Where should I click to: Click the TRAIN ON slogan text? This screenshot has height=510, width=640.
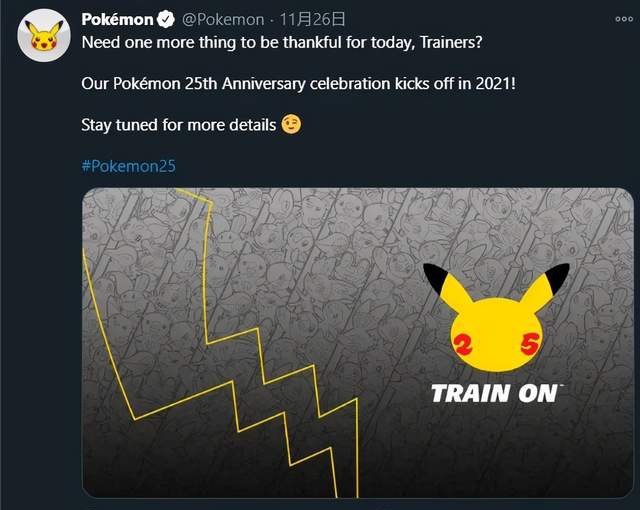[493, 393]
